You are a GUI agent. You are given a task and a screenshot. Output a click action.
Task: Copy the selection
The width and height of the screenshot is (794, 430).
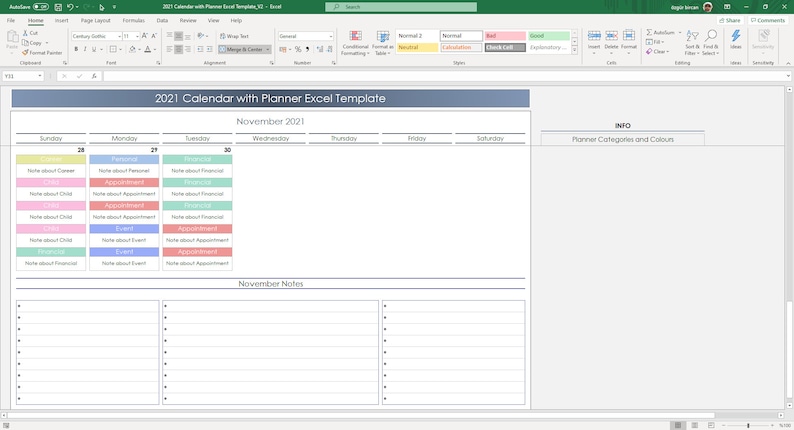click(x=32, y=43)
